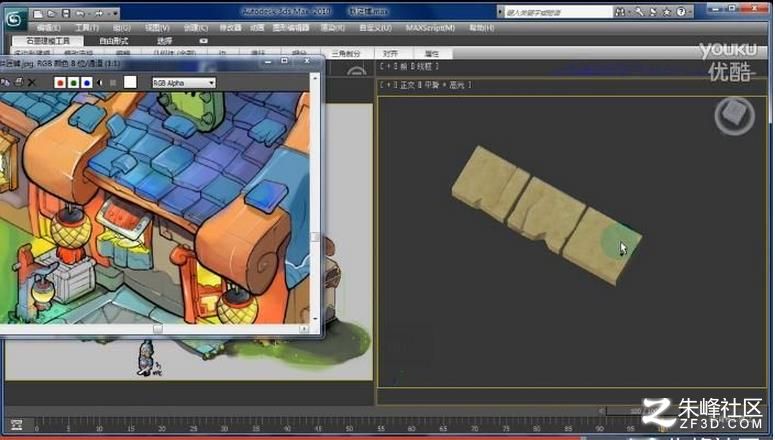Click the InfoCenter keyword search field
Viewport: 775px width, 440px height.
pyautogui.click(x=558, y=12)
